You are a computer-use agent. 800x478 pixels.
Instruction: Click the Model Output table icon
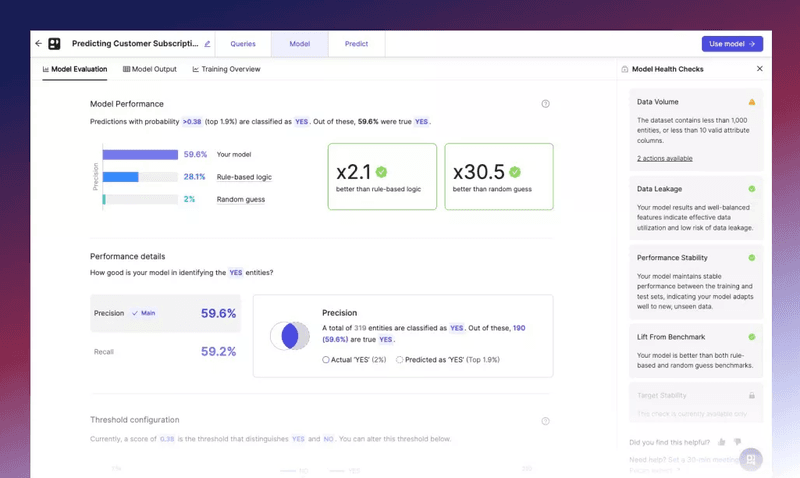[x=127, y=69]
